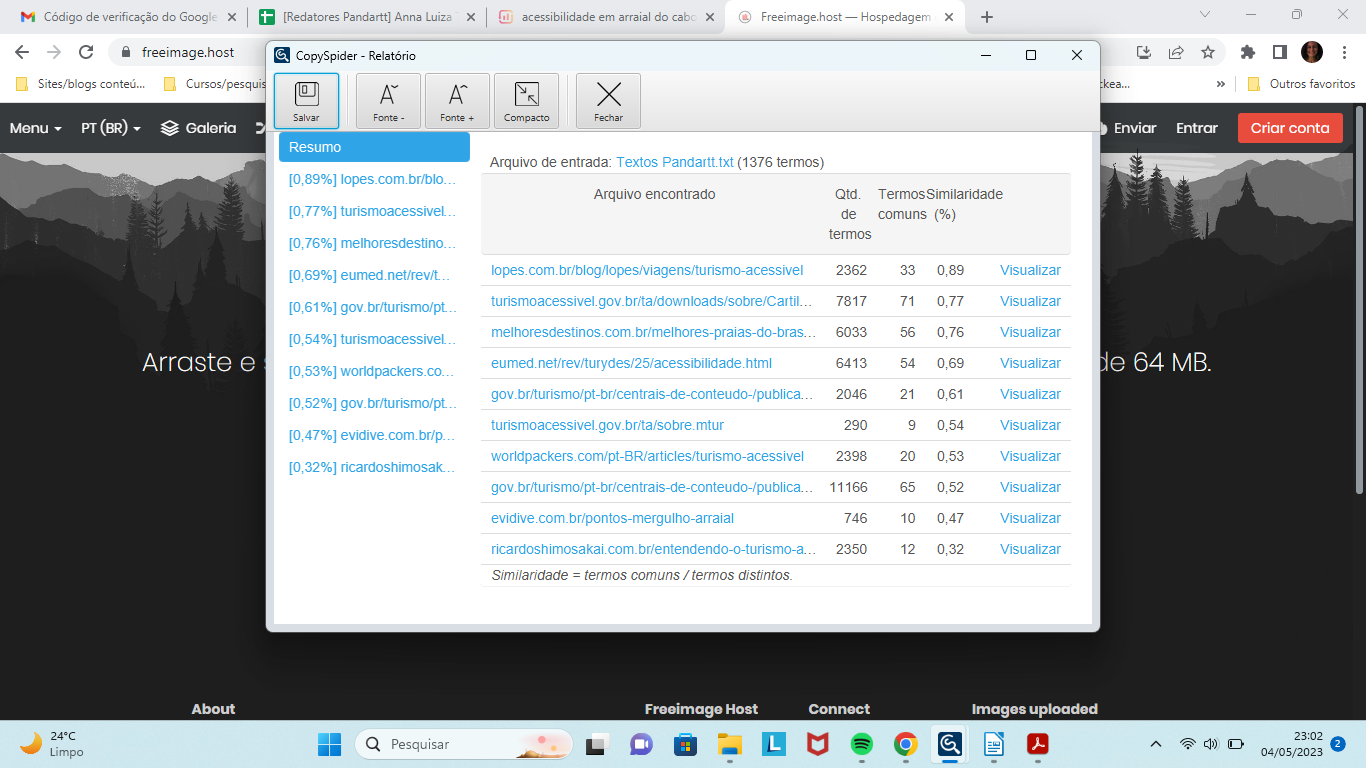Open Chrome's tab search dropdown
Image resolution: width=1366 pixels, height=768 pixels.
pos(1204,15)
